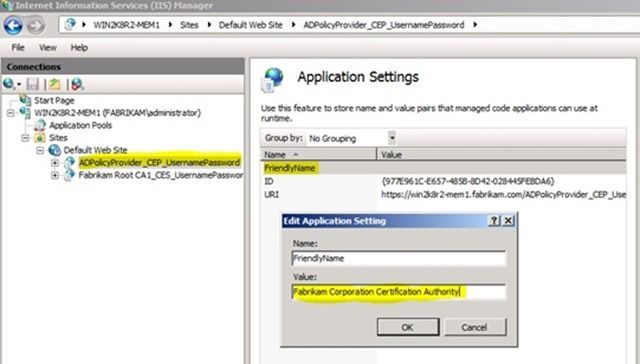640x364 pixels.
Task: Click the Help question mark in dialog
Action: coord(494,221)
